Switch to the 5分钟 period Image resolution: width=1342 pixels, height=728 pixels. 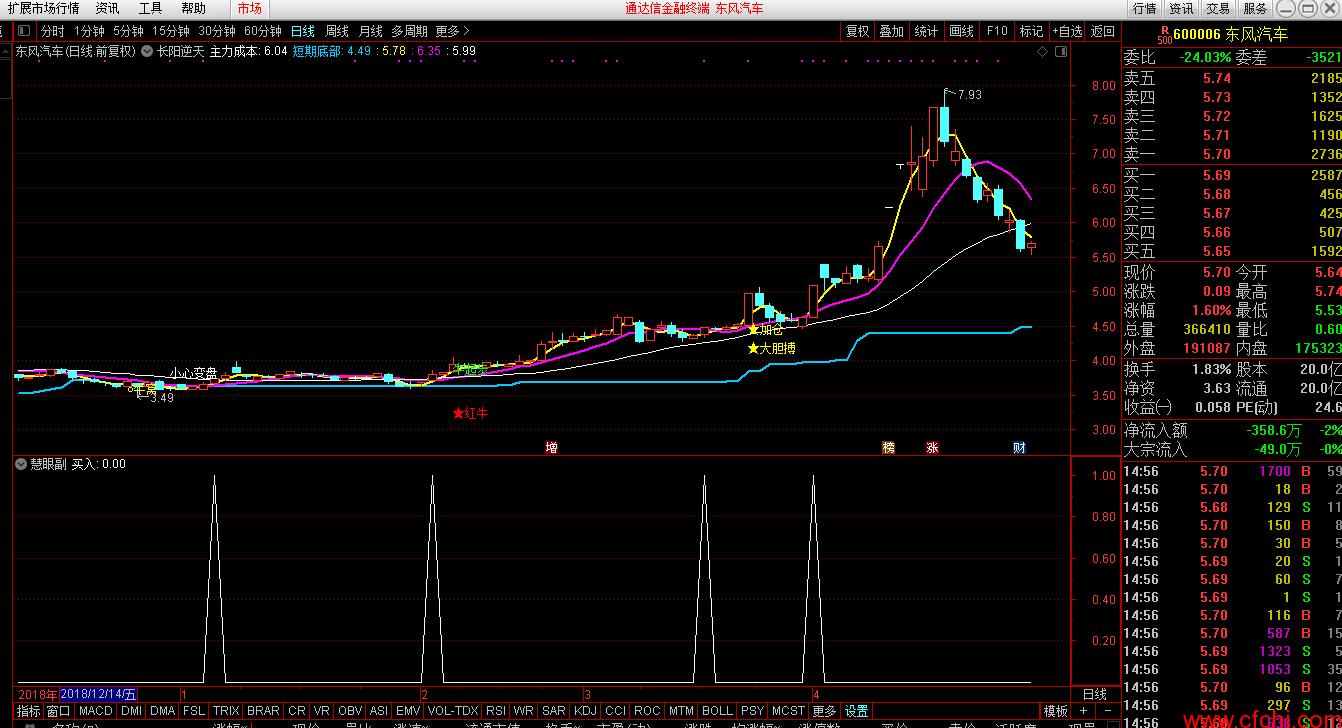pos(128,31)
